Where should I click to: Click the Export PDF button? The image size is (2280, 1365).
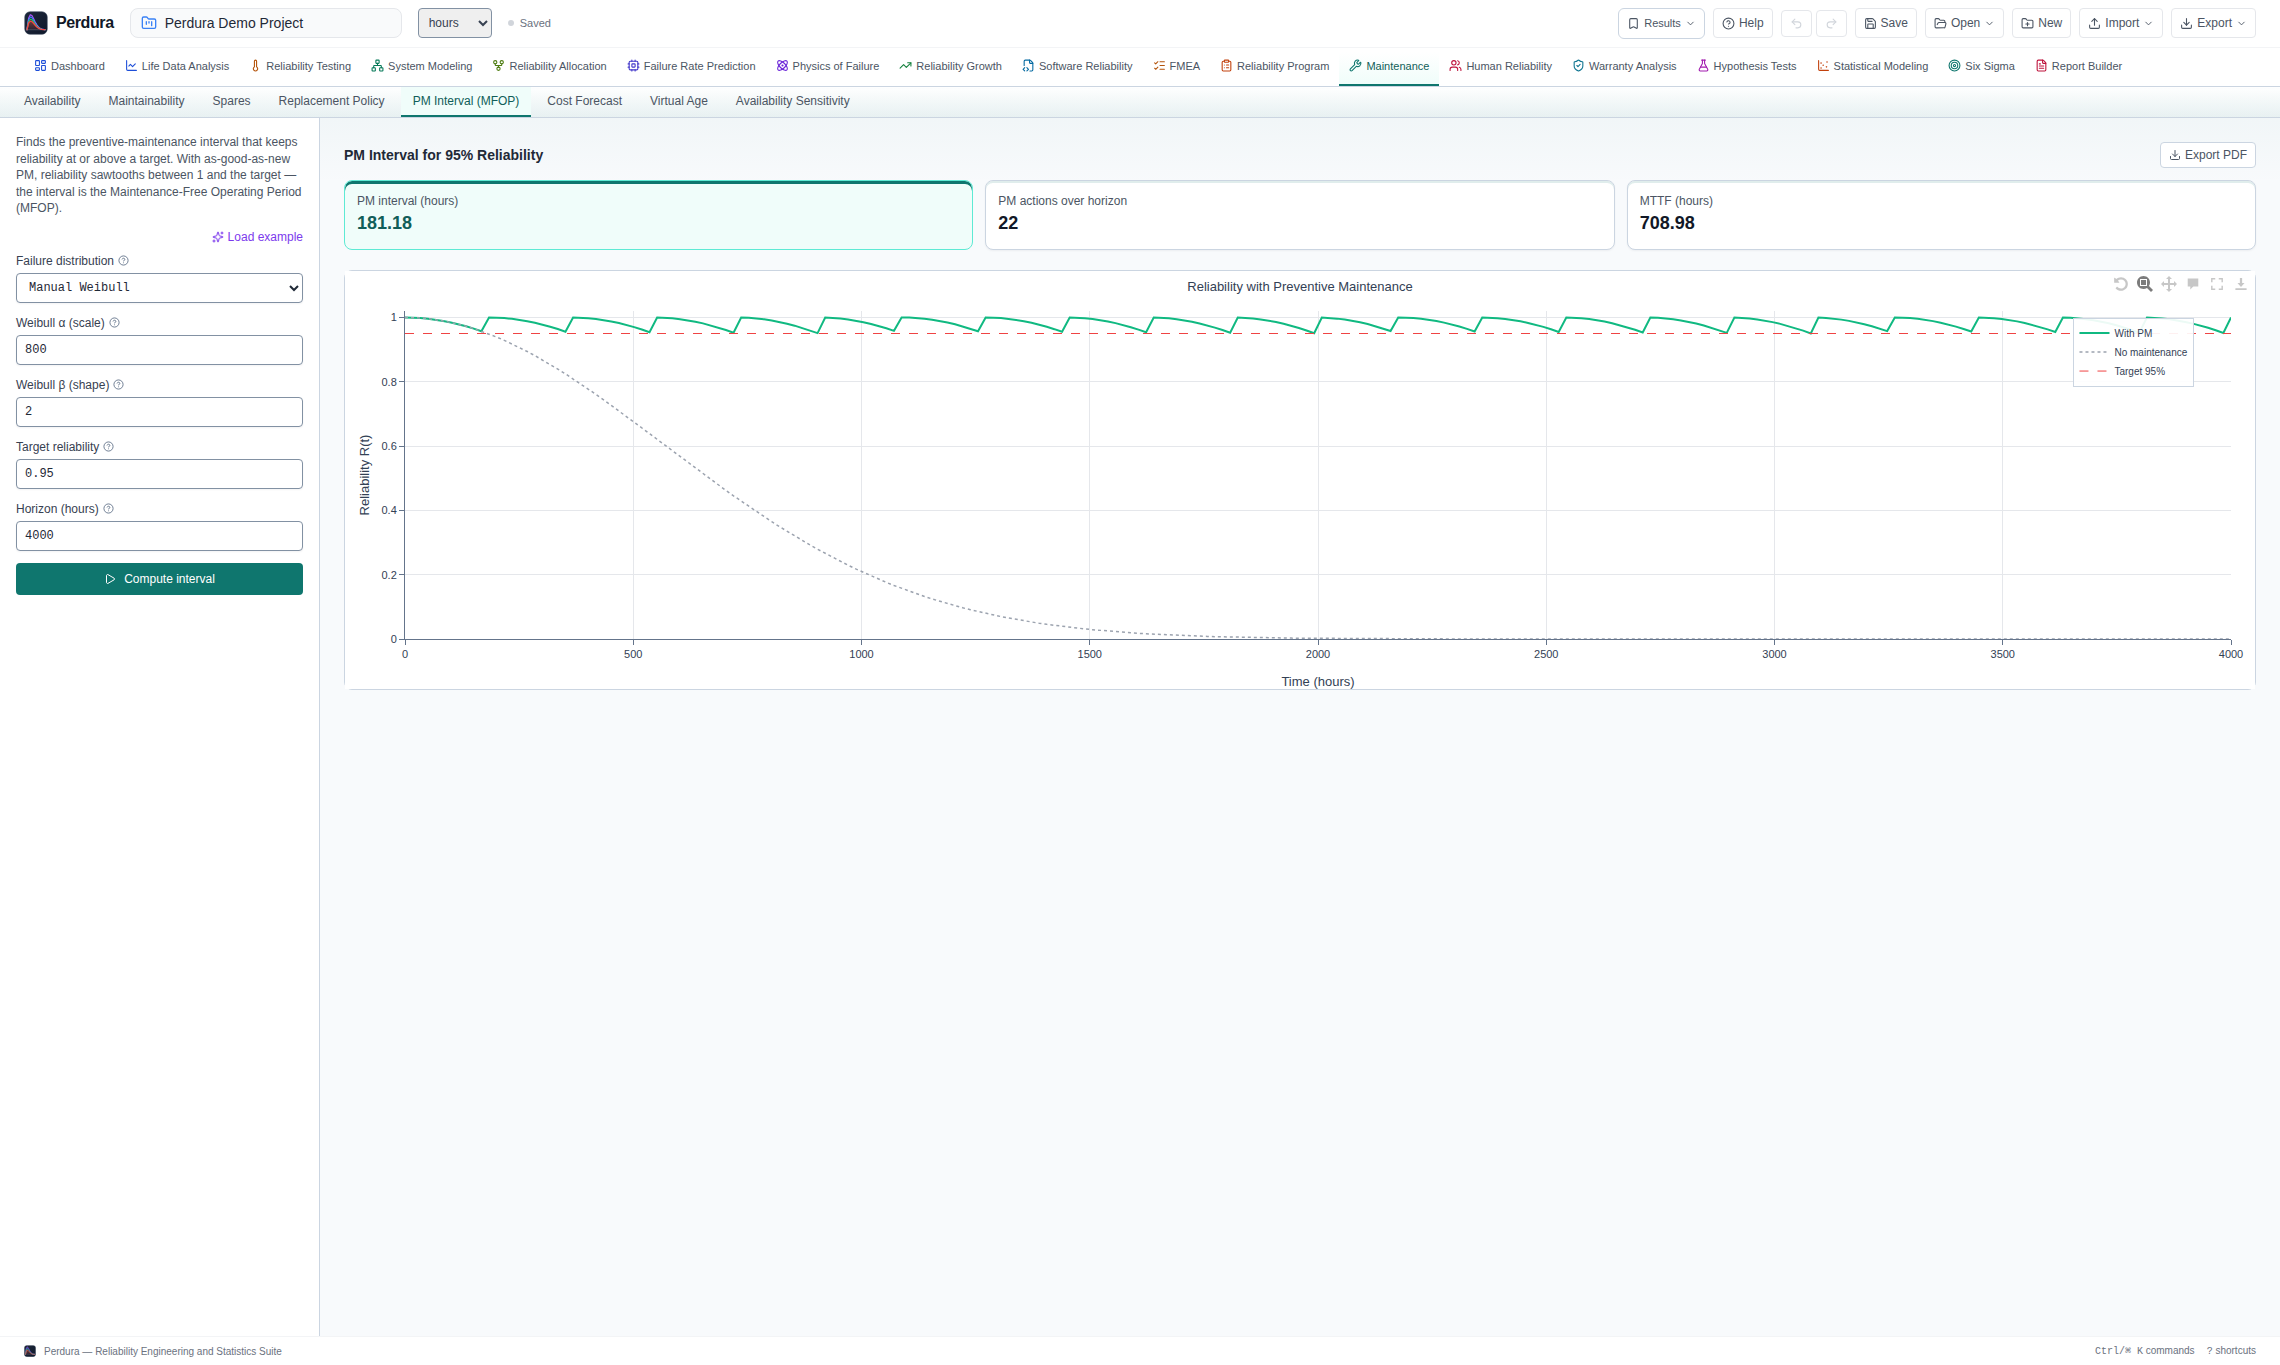(x=2207, y=155)
